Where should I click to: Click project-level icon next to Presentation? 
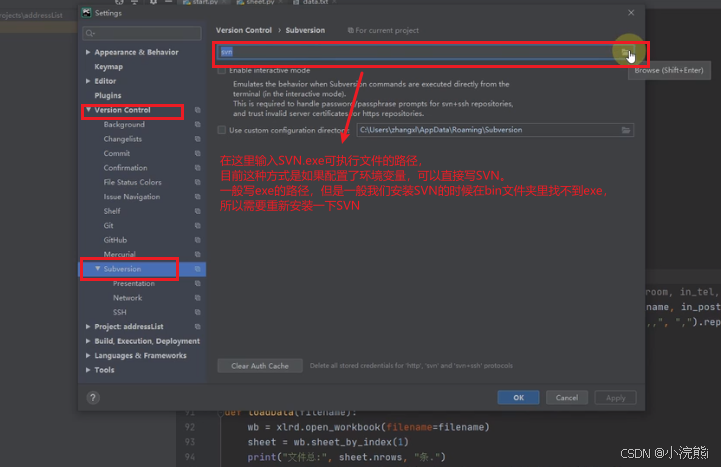(x=198, y=284)
